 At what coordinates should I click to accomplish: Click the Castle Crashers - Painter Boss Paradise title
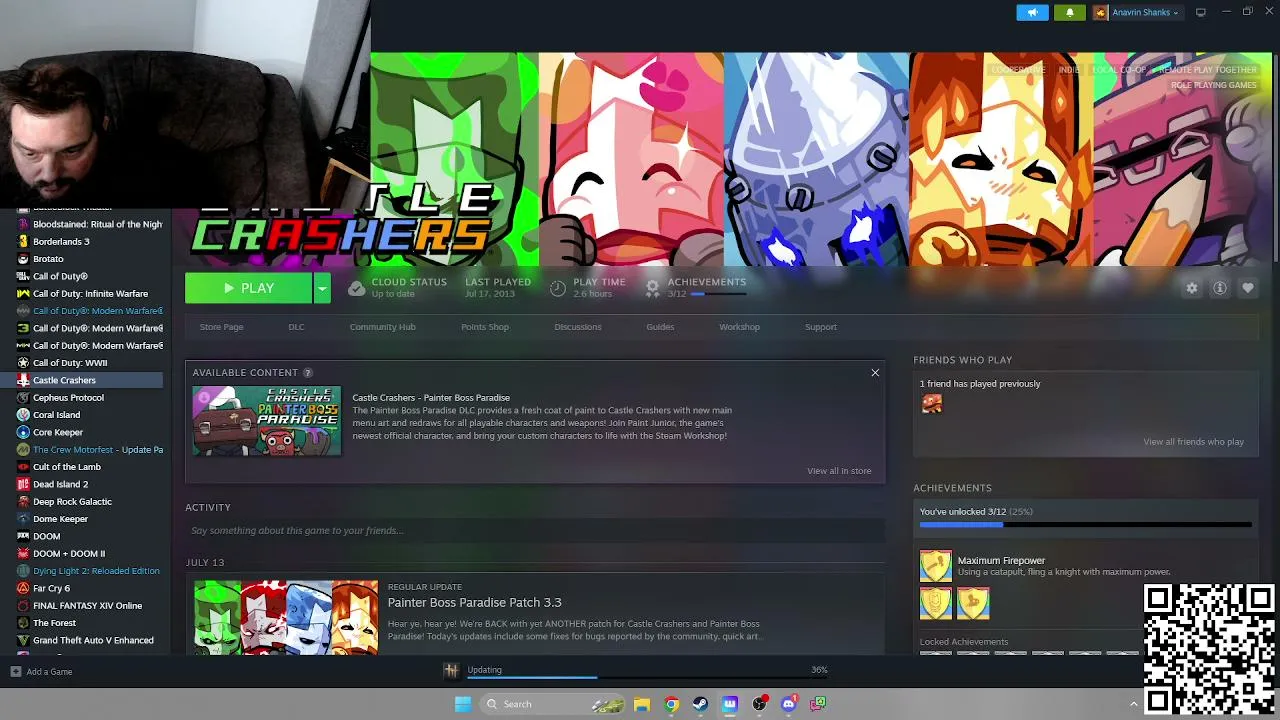click(x=431, y=398)
